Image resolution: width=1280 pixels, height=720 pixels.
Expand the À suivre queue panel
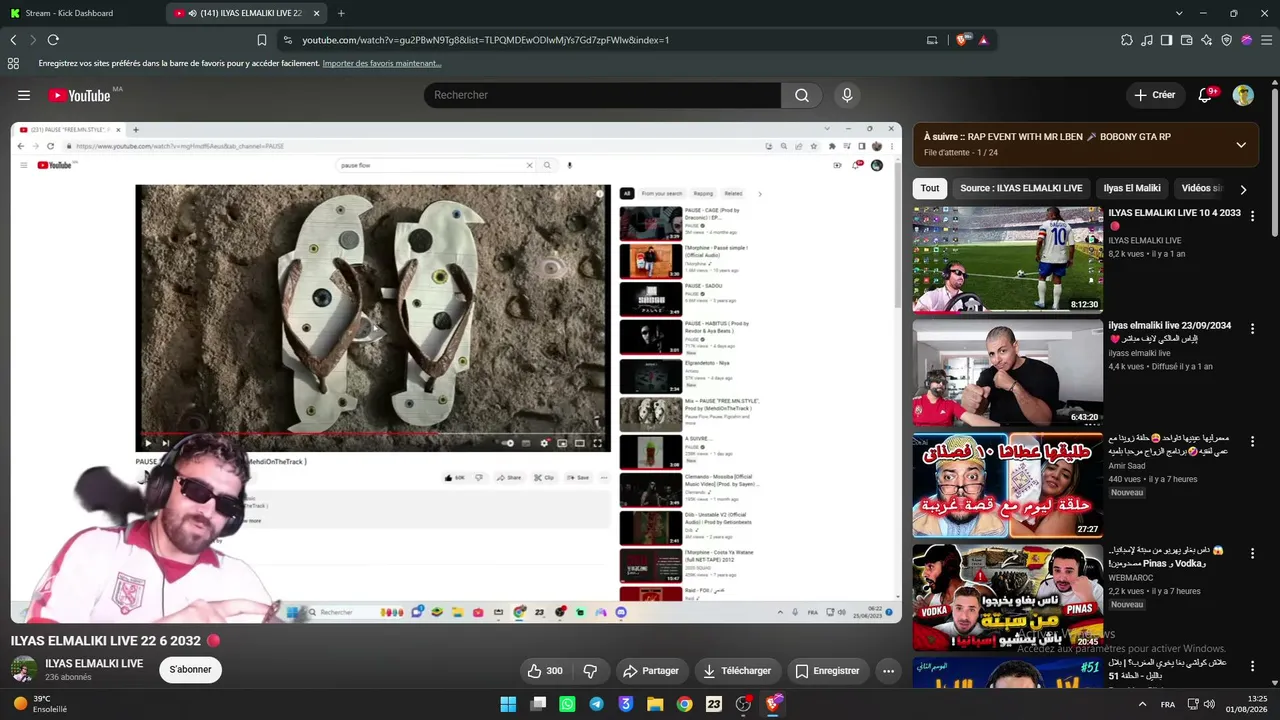(x=1241, y=144)
